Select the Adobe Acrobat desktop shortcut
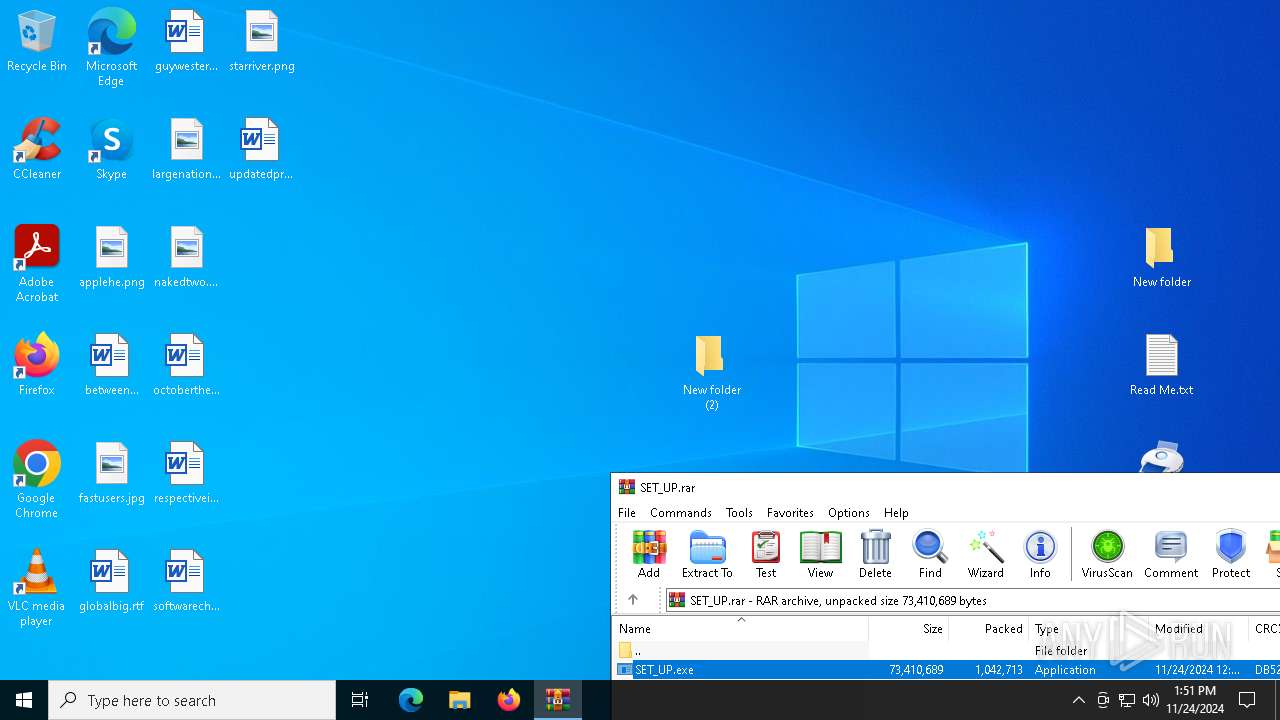The height and width of the screenshot is (720, 1280). point(37,264)
